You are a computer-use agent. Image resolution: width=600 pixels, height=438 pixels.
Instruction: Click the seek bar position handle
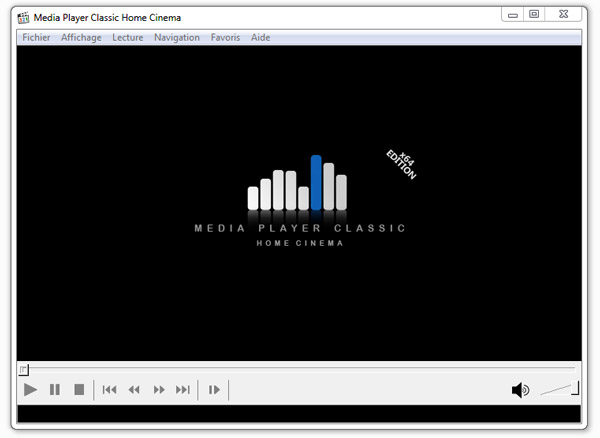pyautogui.click(x=23, y=370)
